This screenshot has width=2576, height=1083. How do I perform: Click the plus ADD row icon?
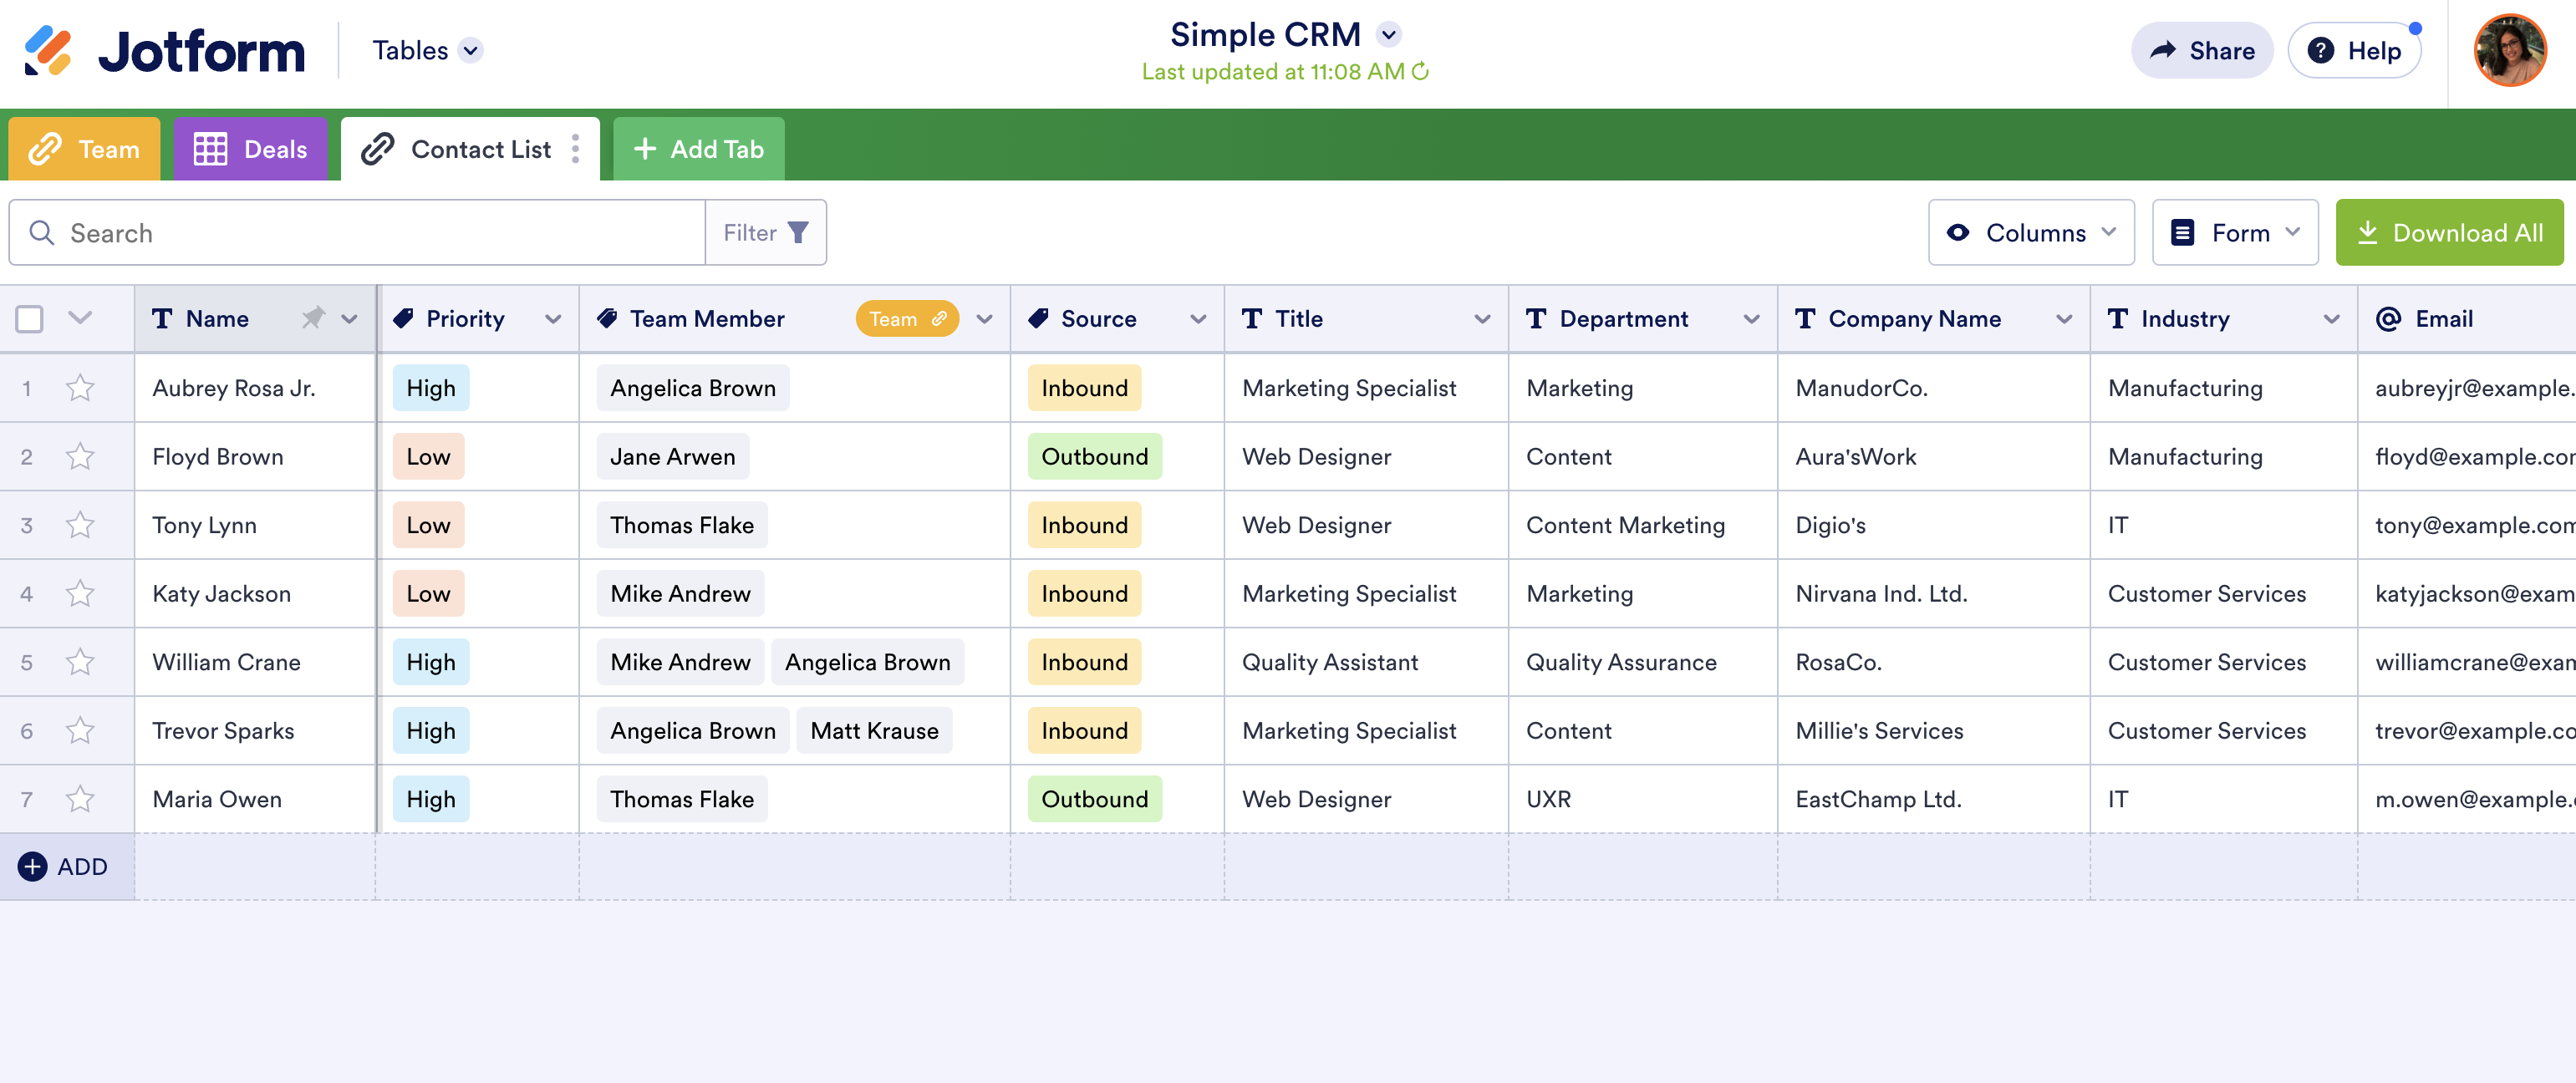[x=32, y=866]
